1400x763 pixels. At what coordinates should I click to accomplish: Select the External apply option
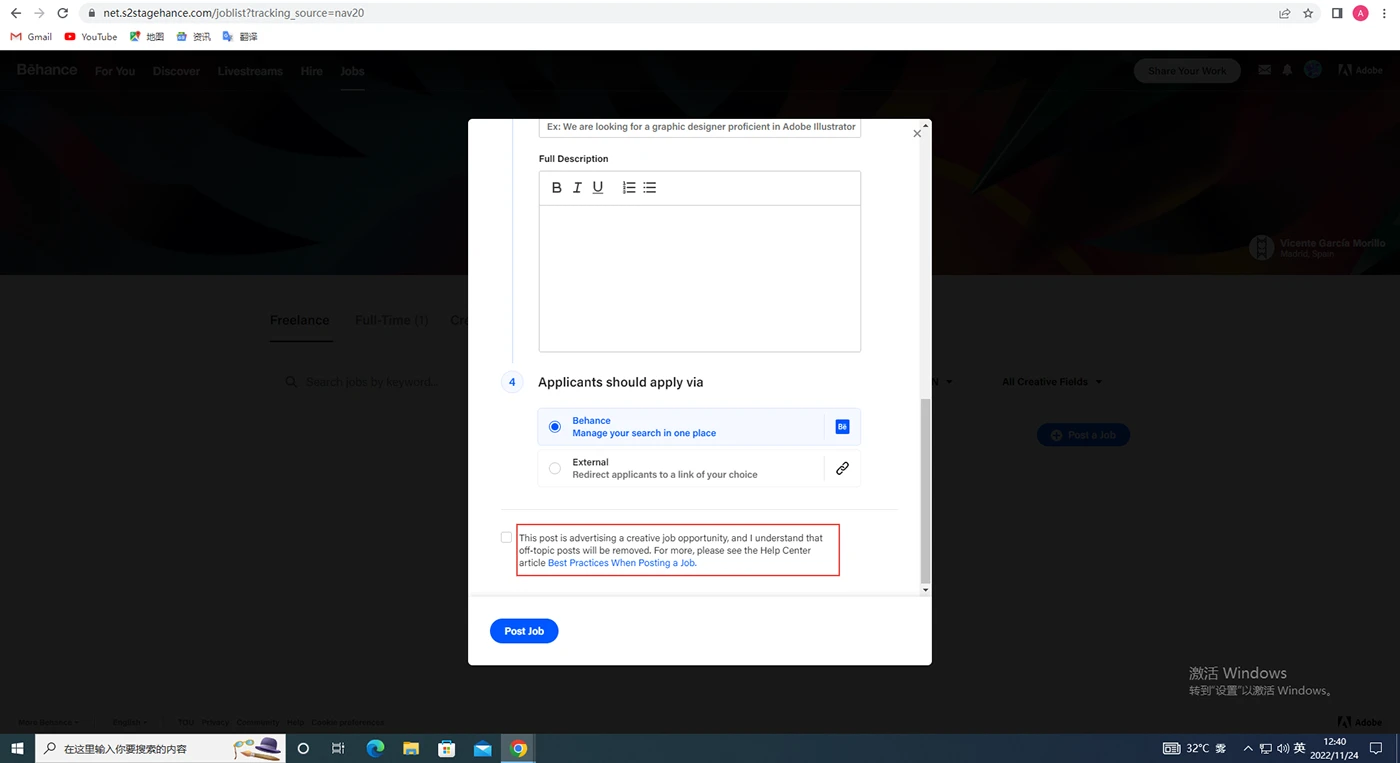[x=555, y=468]
